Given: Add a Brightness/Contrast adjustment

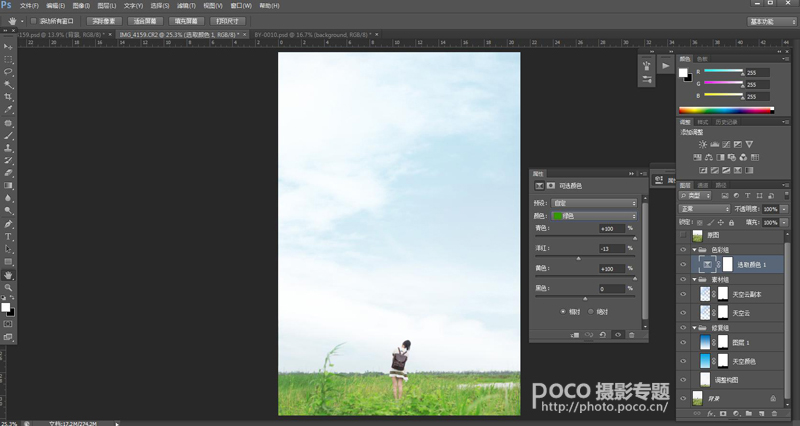Looking at the screenshot, I should [x=703, y=144].
